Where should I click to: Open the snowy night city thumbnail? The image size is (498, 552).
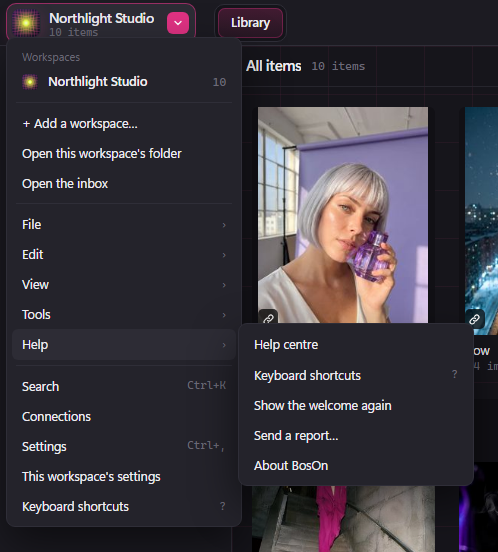tap(481, 221)
